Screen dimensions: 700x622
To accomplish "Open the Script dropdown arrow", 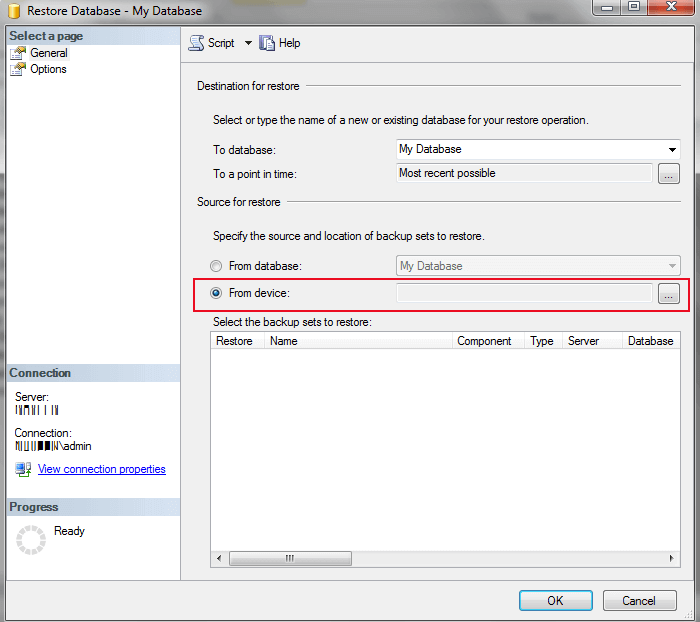I will click(248, 43).
